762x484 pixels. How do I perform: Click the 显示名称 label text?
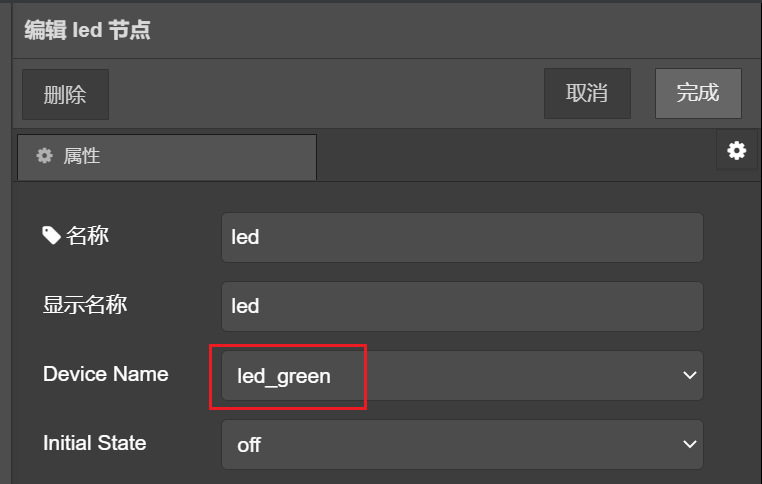click(x=85, y=305)
